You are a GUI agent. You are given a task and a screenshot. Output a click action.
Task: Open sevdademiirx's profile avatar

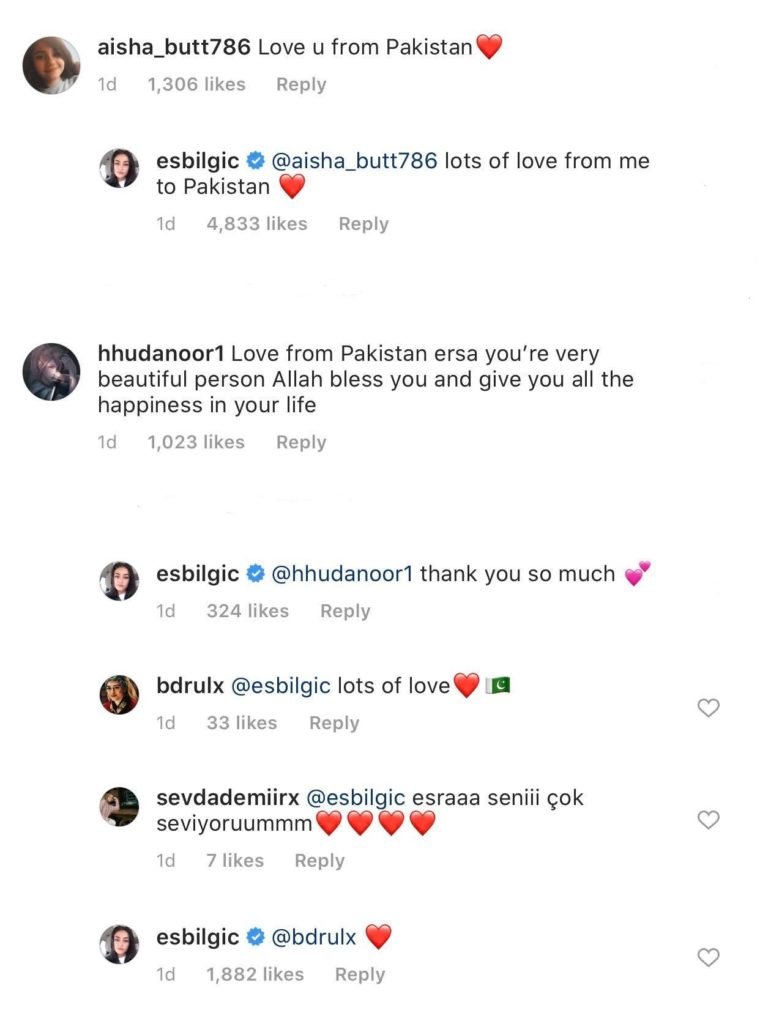(119, 807)
